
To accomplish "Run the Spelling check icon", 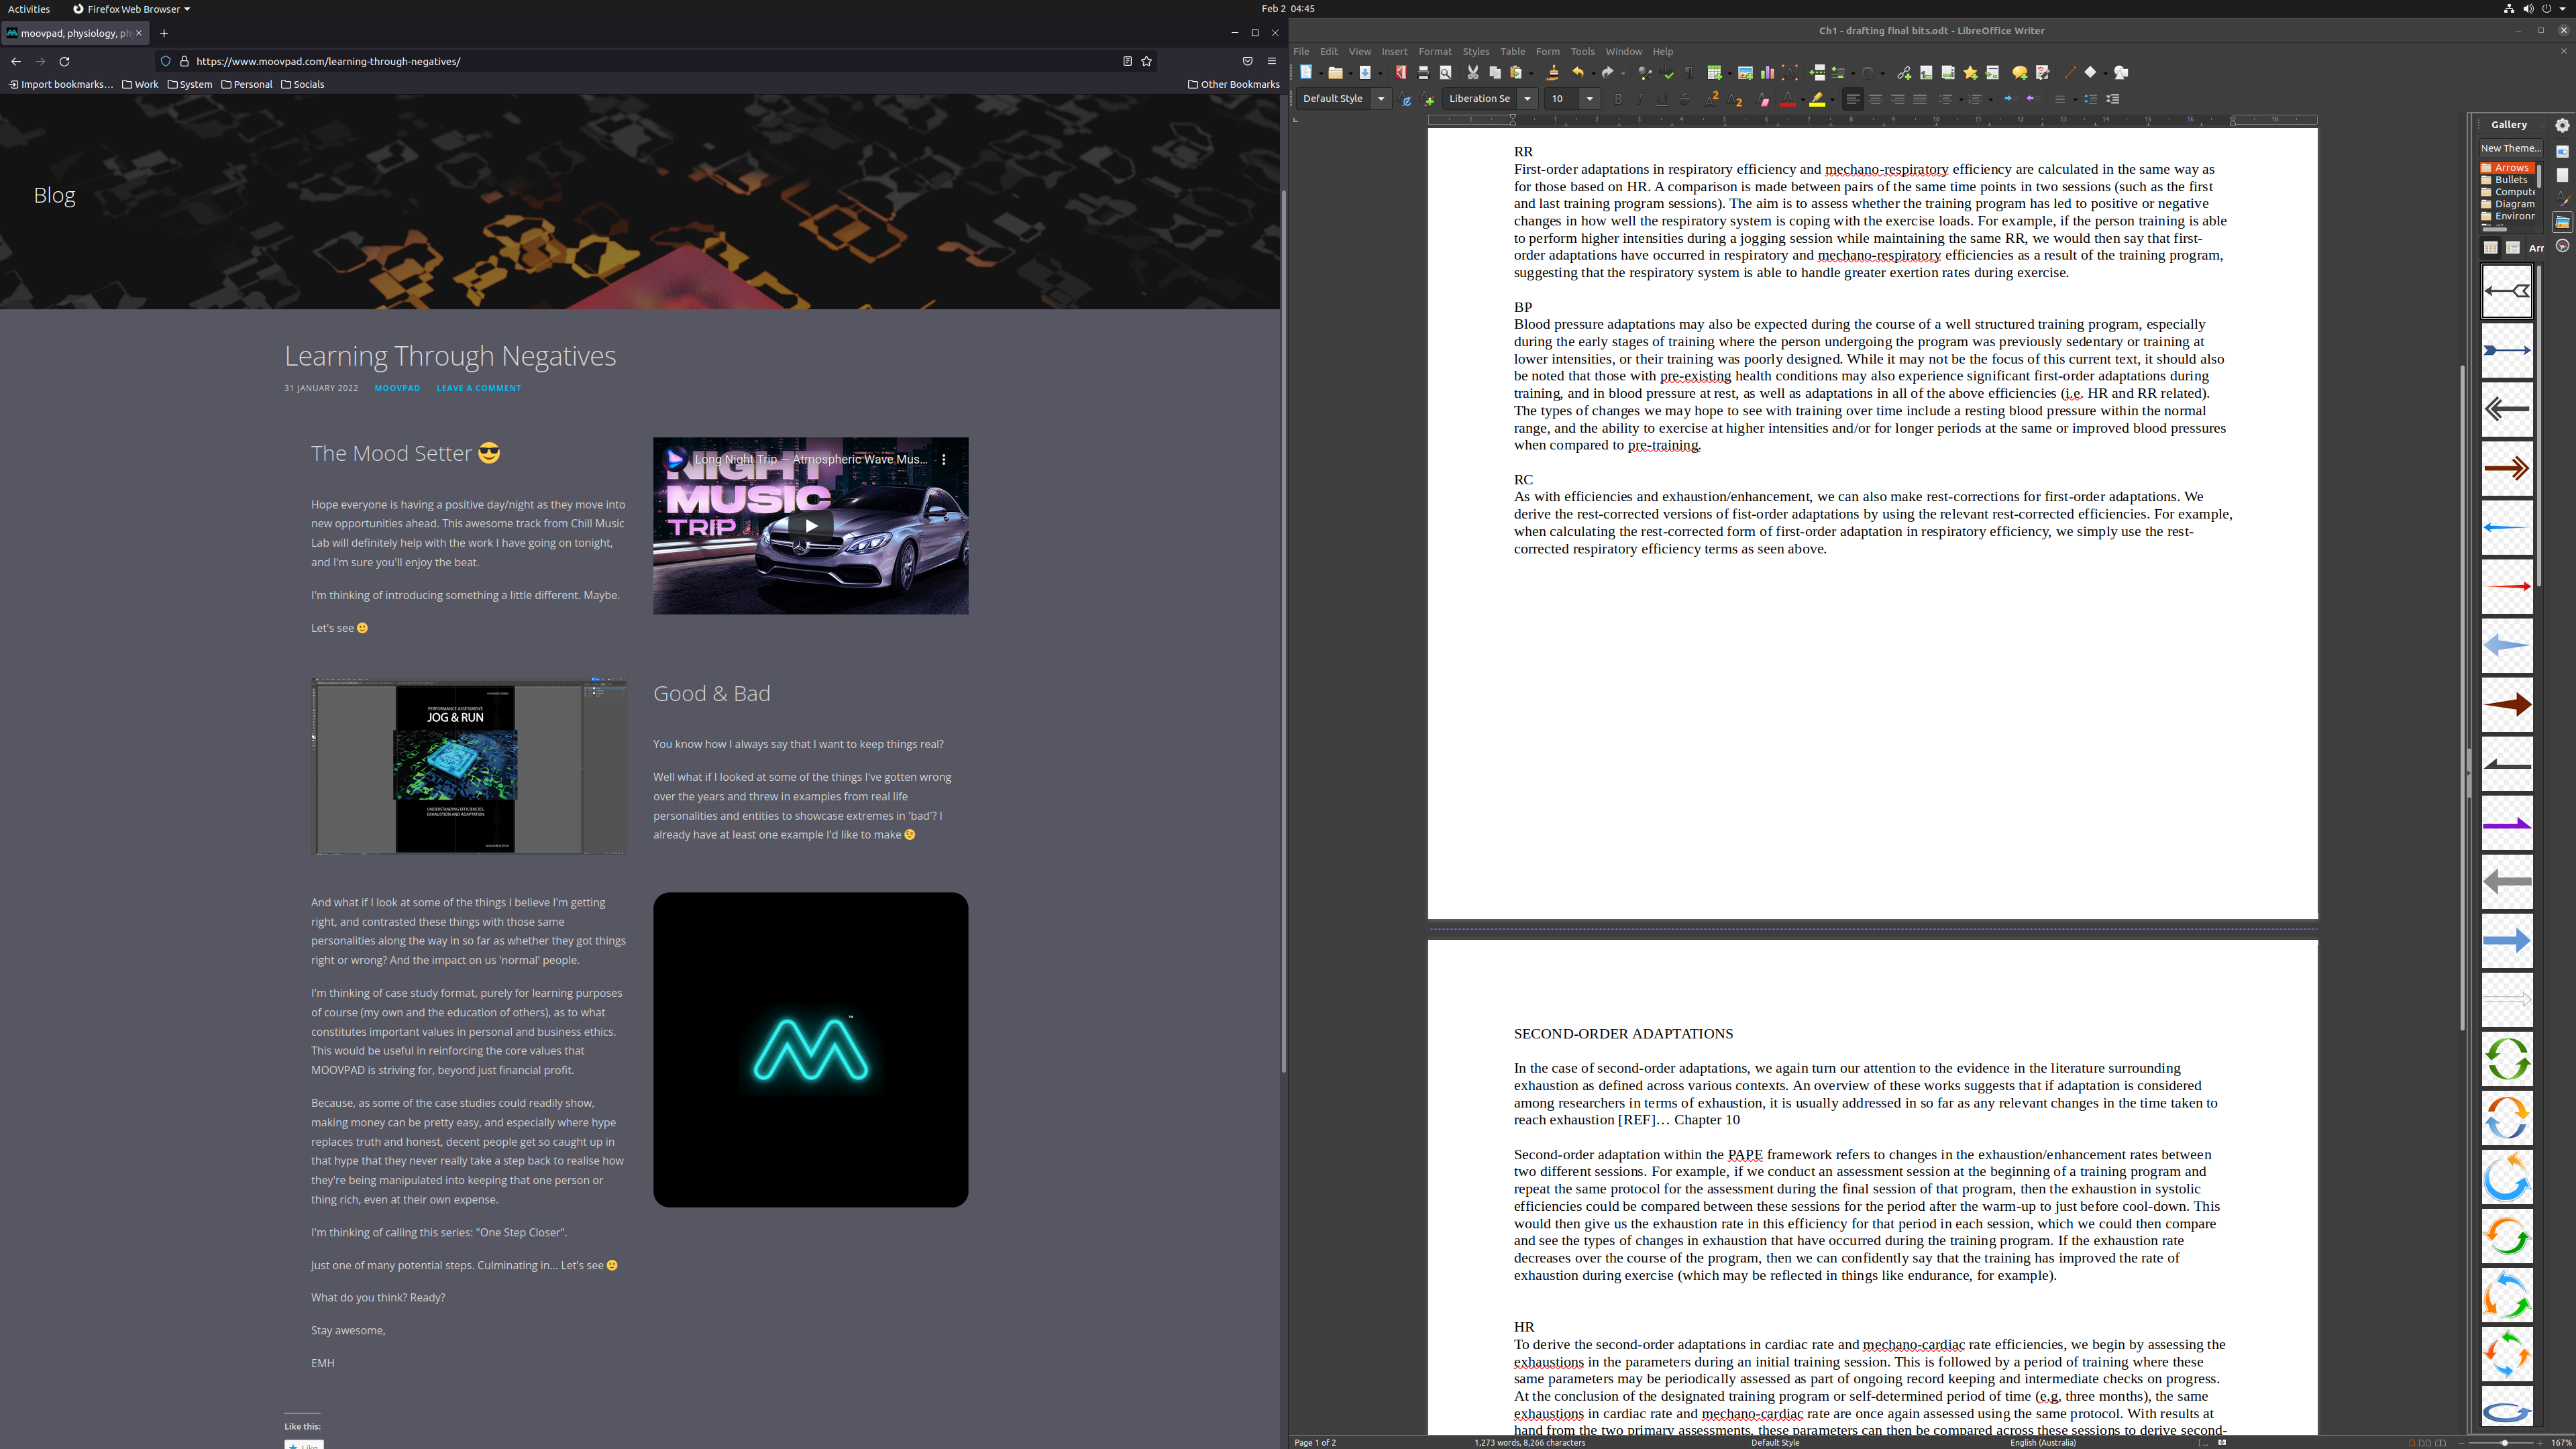I will (x=1667, y=73).
